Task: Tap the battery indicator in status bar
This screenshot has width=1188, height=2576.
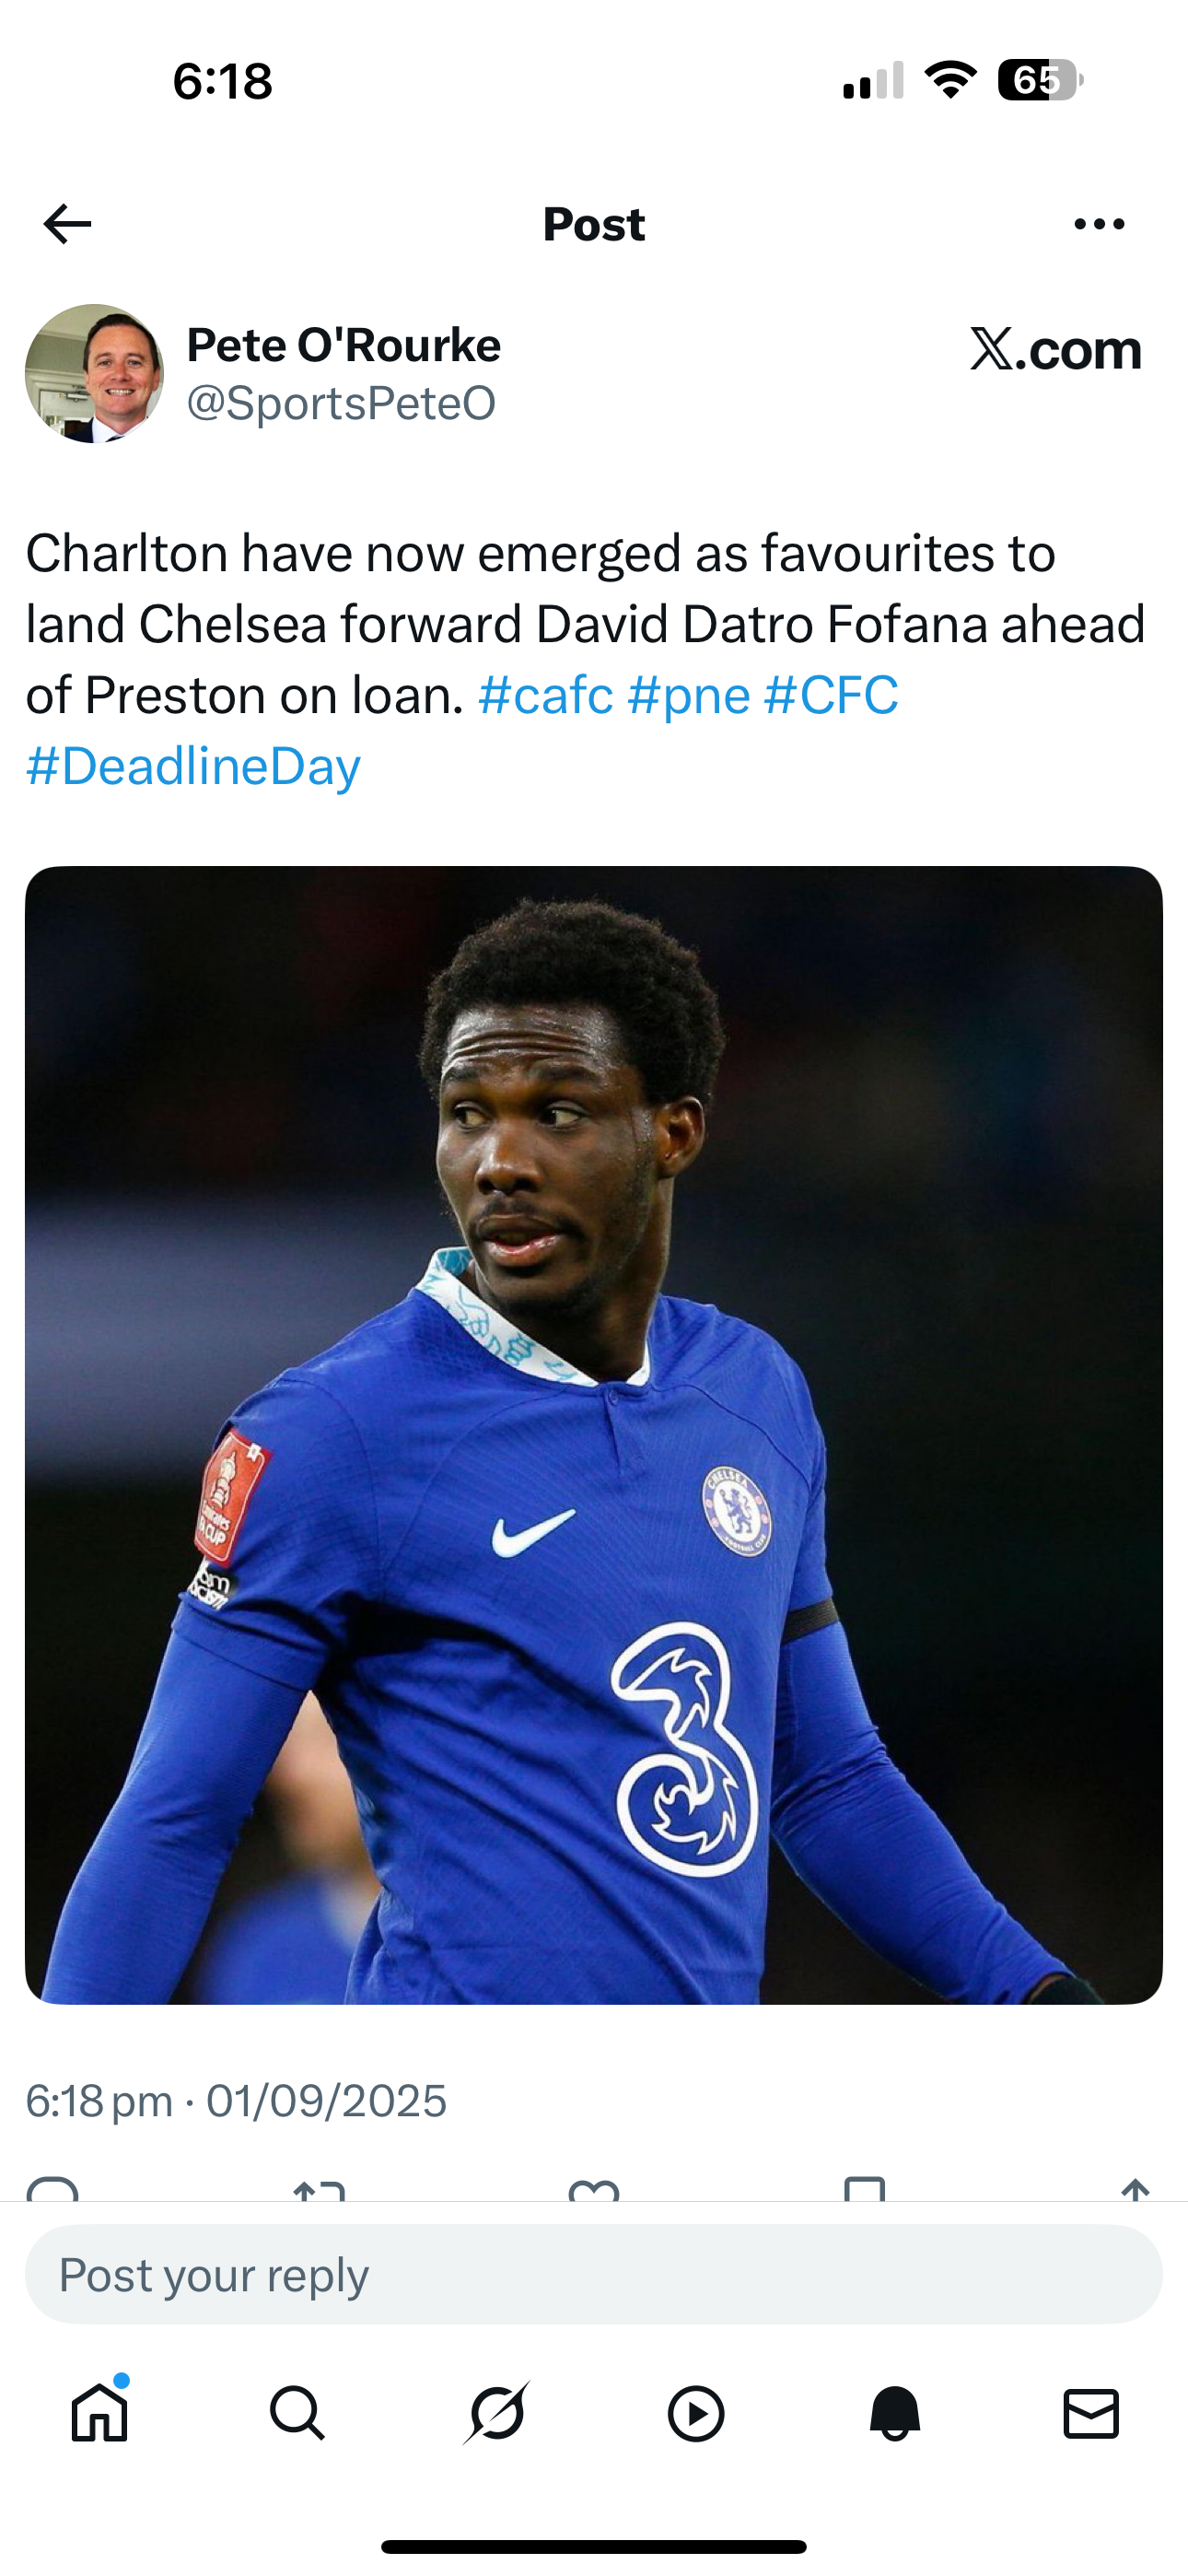Action: click(x=1040, y=80)
